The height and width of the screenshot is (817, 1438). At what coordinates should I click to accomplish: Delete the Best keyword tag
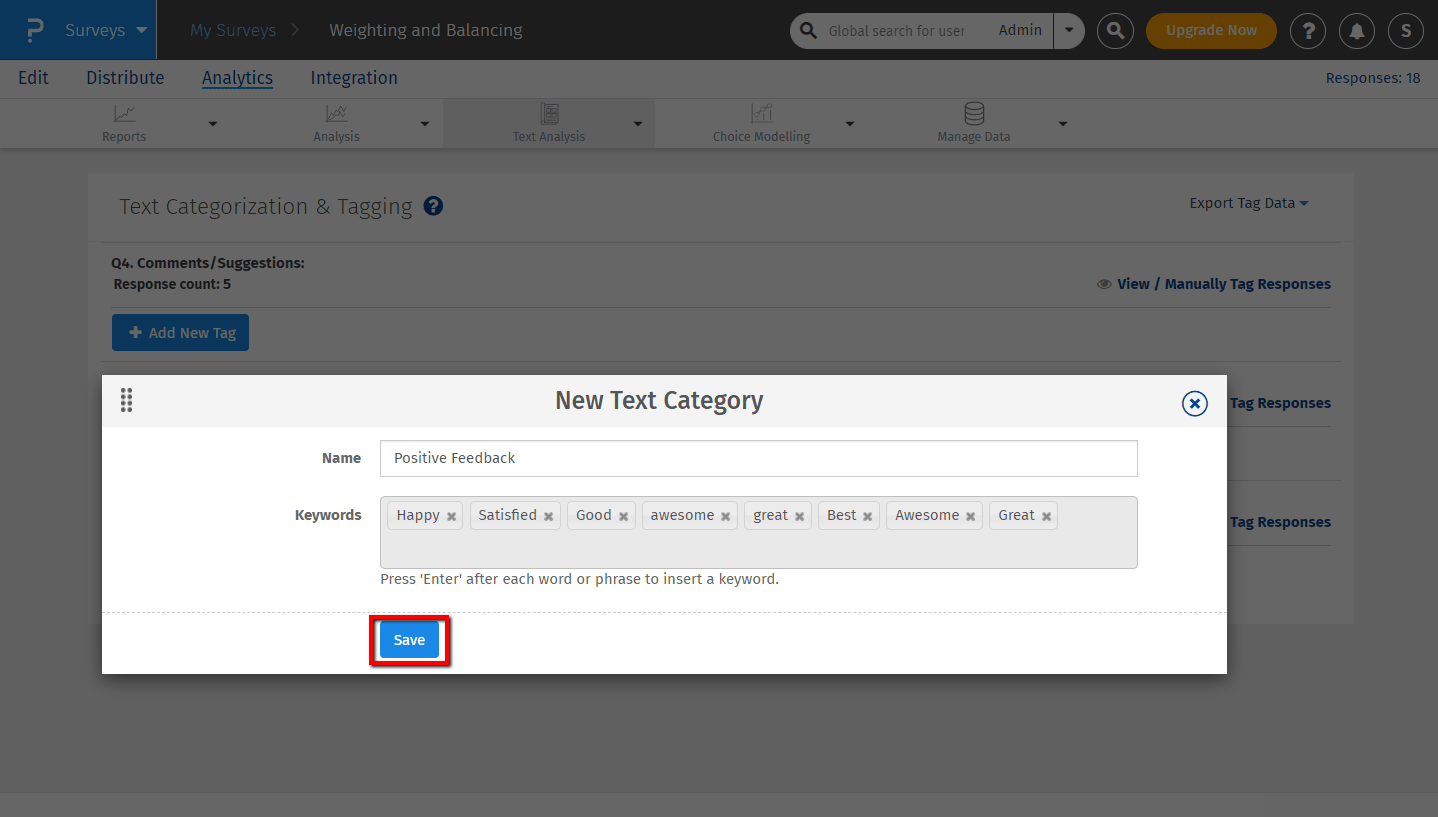(x=867, y=517)
